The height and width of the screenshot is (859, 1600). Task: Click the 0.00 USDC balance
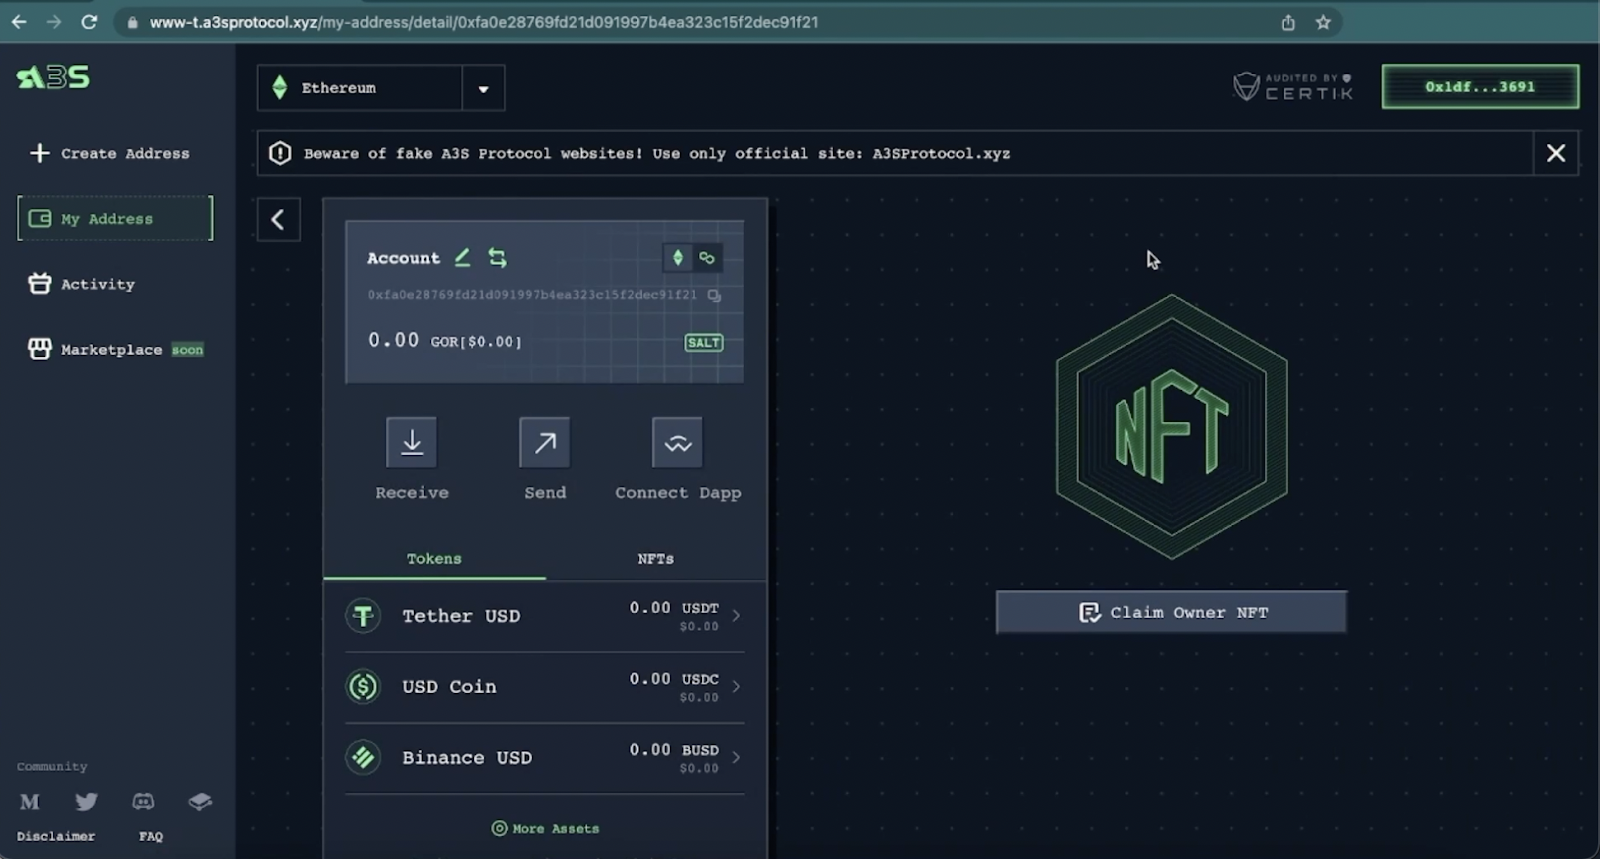674,679
